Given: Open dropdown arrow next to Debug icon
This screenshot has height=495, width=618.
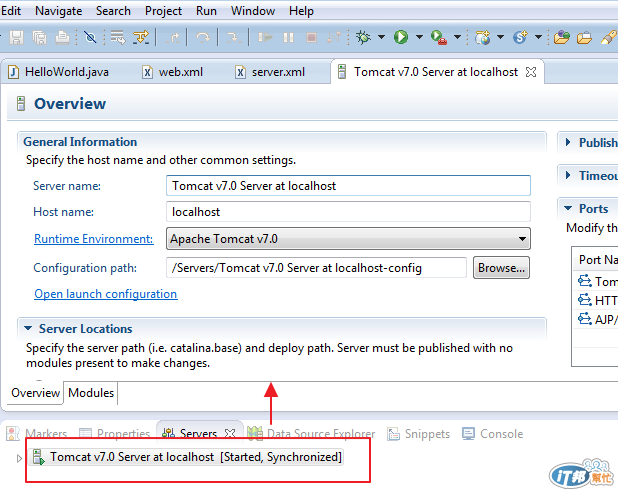Looking at the screenshot, I should click(381, 37).
